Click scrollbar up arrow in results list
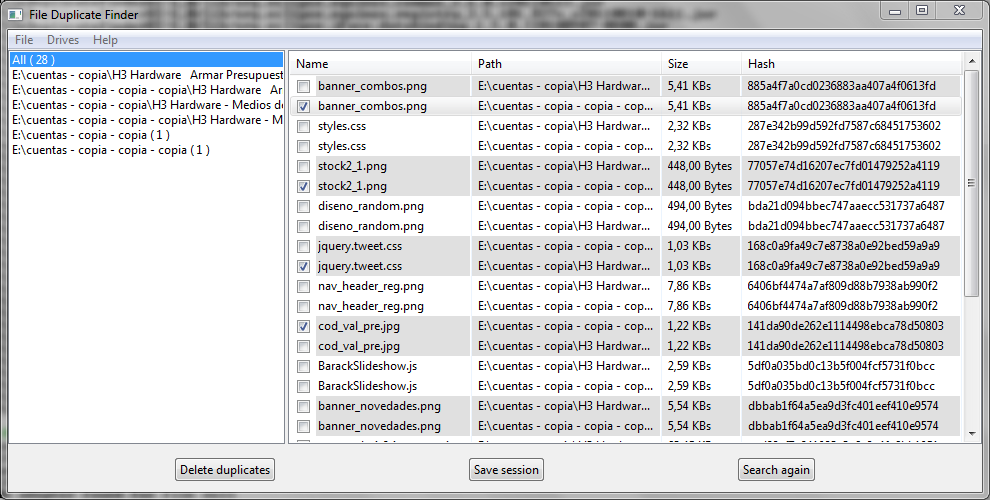 coord(972,62)
